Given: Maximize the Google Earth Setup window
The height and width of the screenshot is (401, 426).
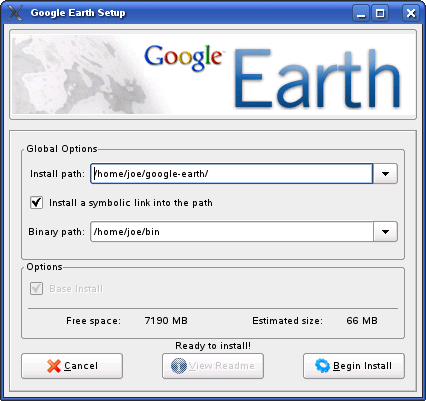Looking at the screenshot, I should point(380,13).
